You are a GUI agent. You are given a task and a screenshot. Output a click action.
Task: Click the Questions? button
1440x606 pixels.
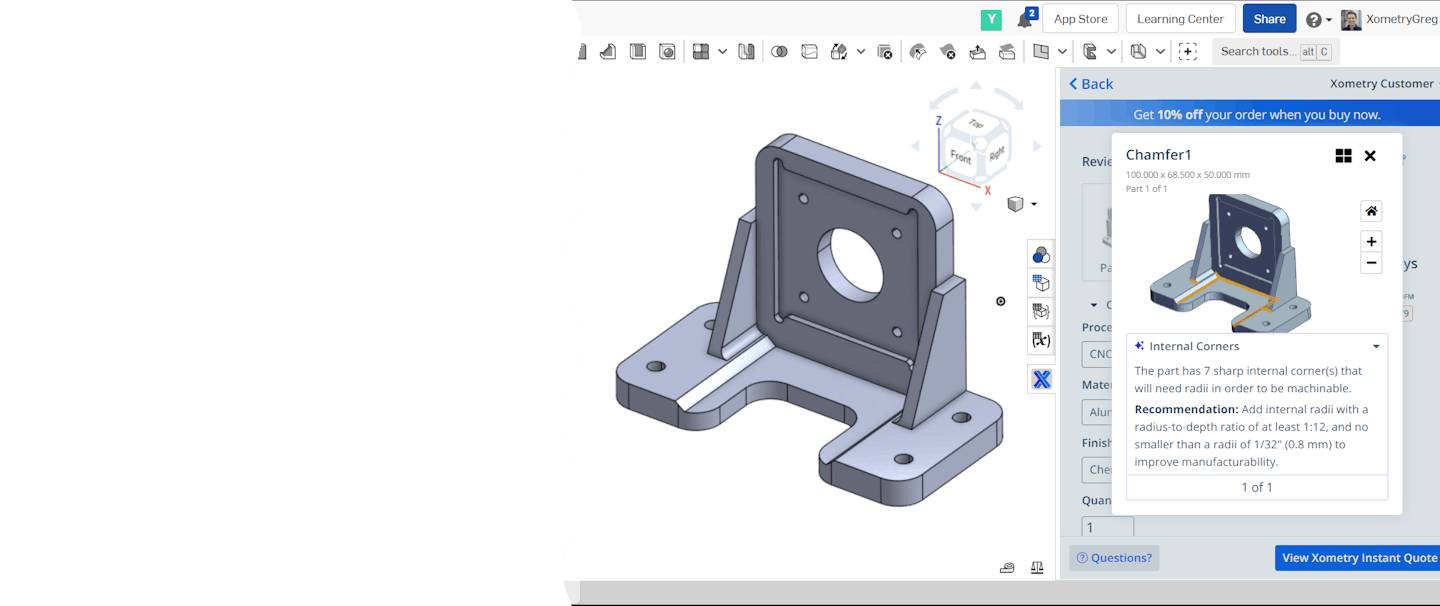(1114, 558)
